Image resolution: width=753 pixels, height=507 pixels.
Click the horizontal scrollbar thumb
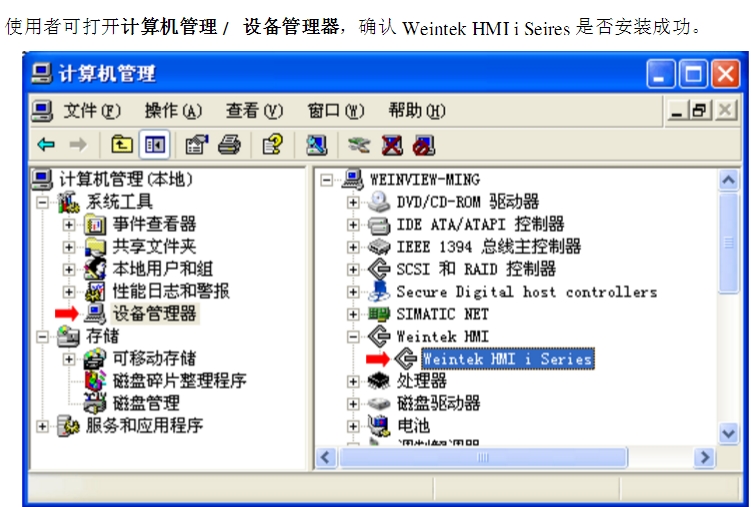(x=483, y=457)
